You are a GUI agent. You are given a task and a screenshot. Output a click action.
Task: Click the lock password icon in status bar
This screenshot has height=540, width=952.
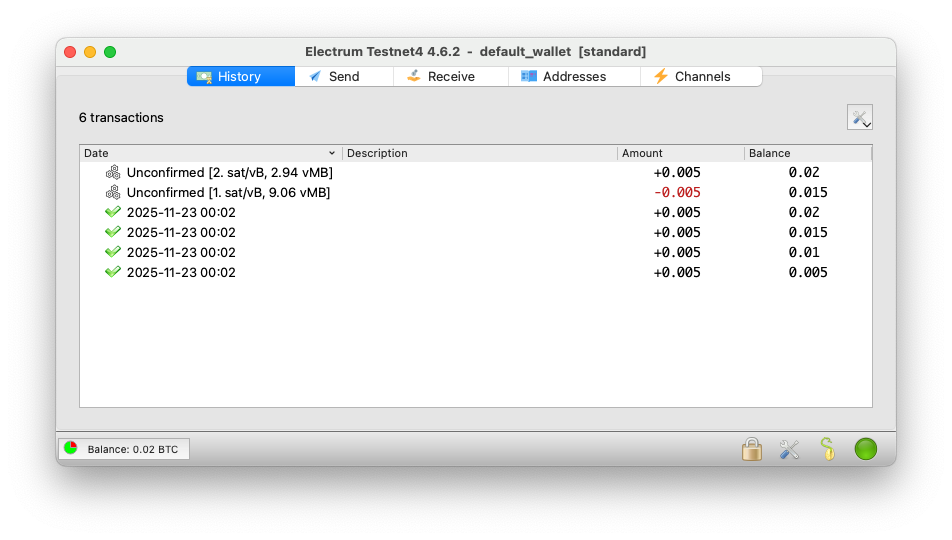[752, 449]
